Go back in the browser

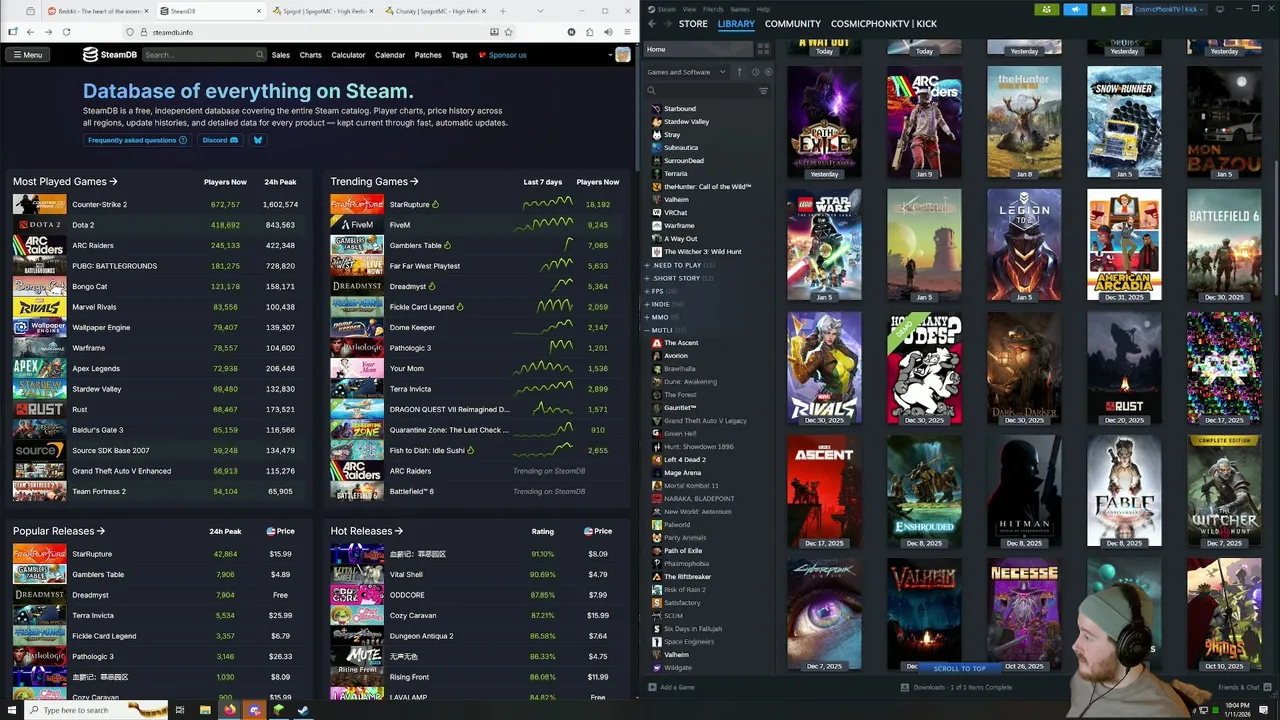click(x=32, y=32)
